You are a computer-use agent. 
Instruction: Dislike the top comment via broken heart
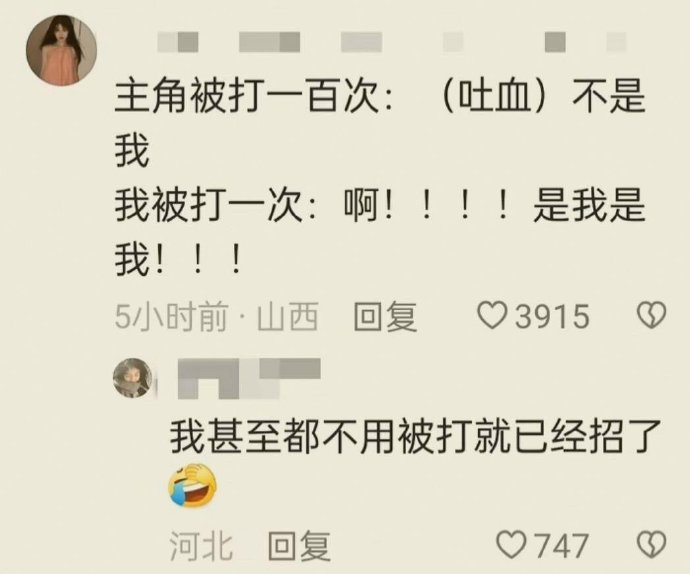coord(652,315)
